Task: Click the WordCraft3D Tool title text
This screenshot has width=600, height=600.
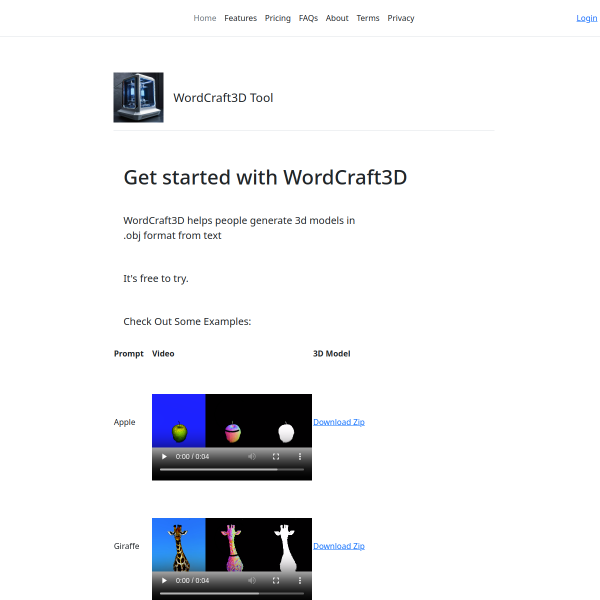Action: pos(223,98)
